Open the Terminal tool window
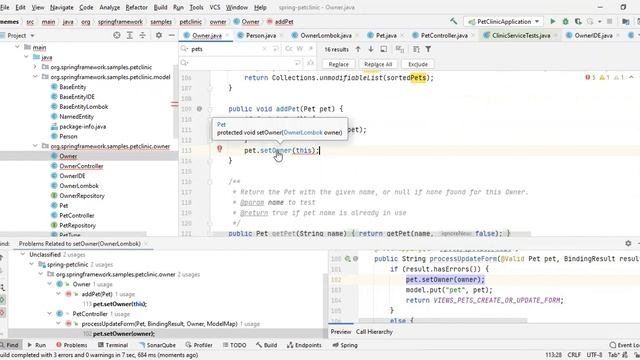 pyautogui.click(x=113, y=345)
